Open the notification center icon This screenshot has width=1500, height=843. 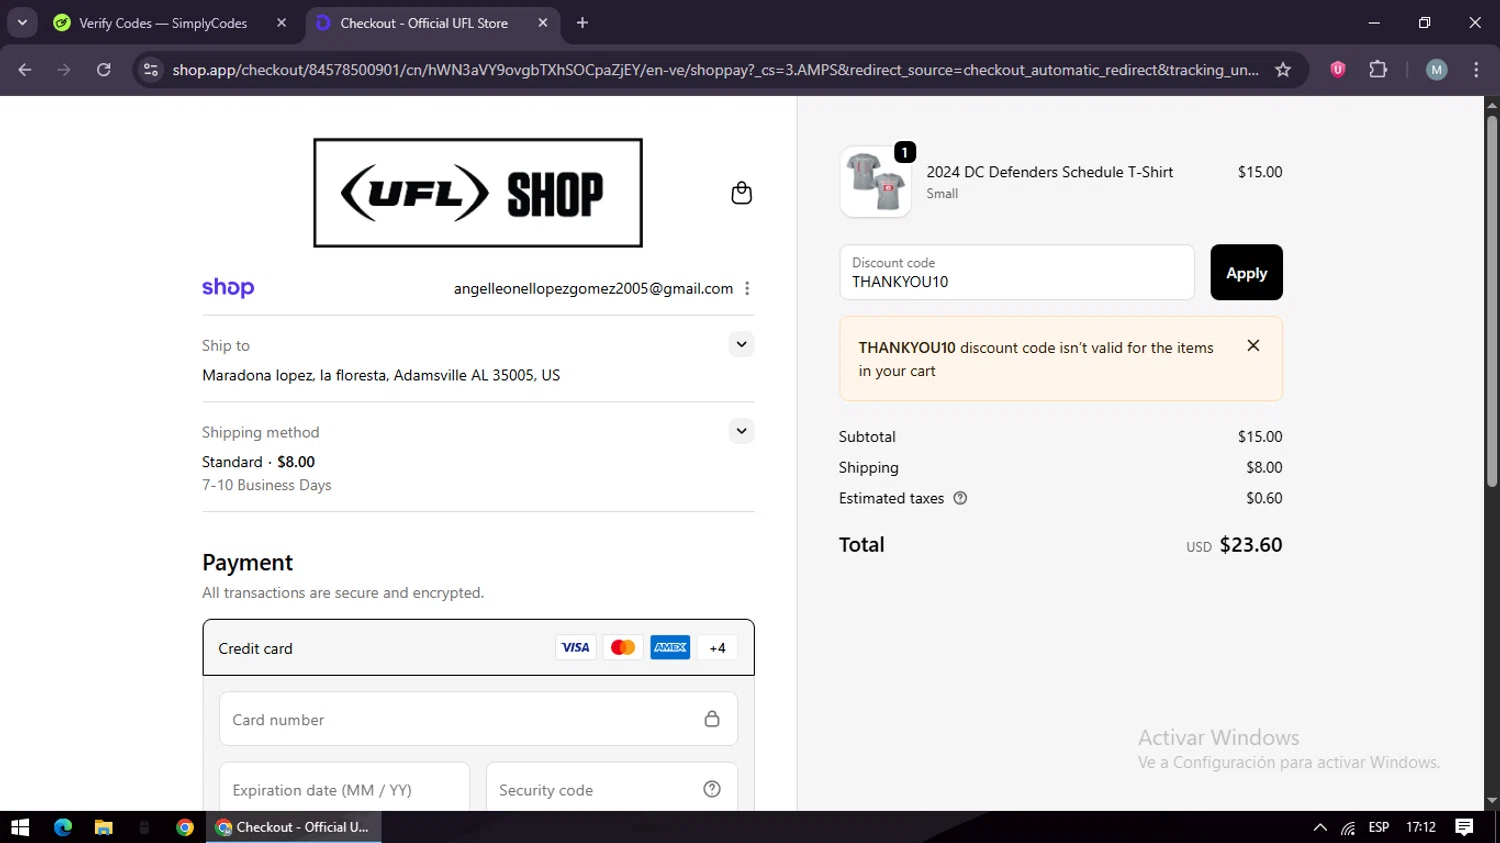coord(1464,827)
